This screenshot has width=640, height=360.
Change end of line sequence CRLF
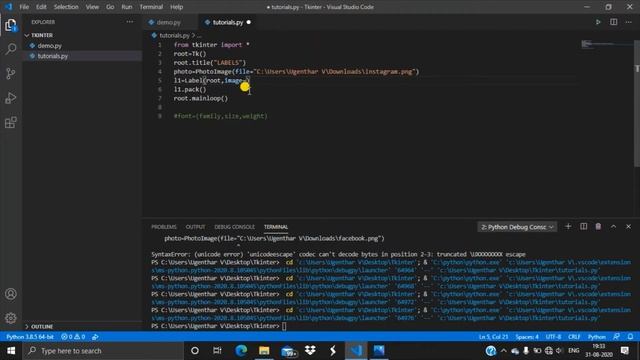click(574, 337)
